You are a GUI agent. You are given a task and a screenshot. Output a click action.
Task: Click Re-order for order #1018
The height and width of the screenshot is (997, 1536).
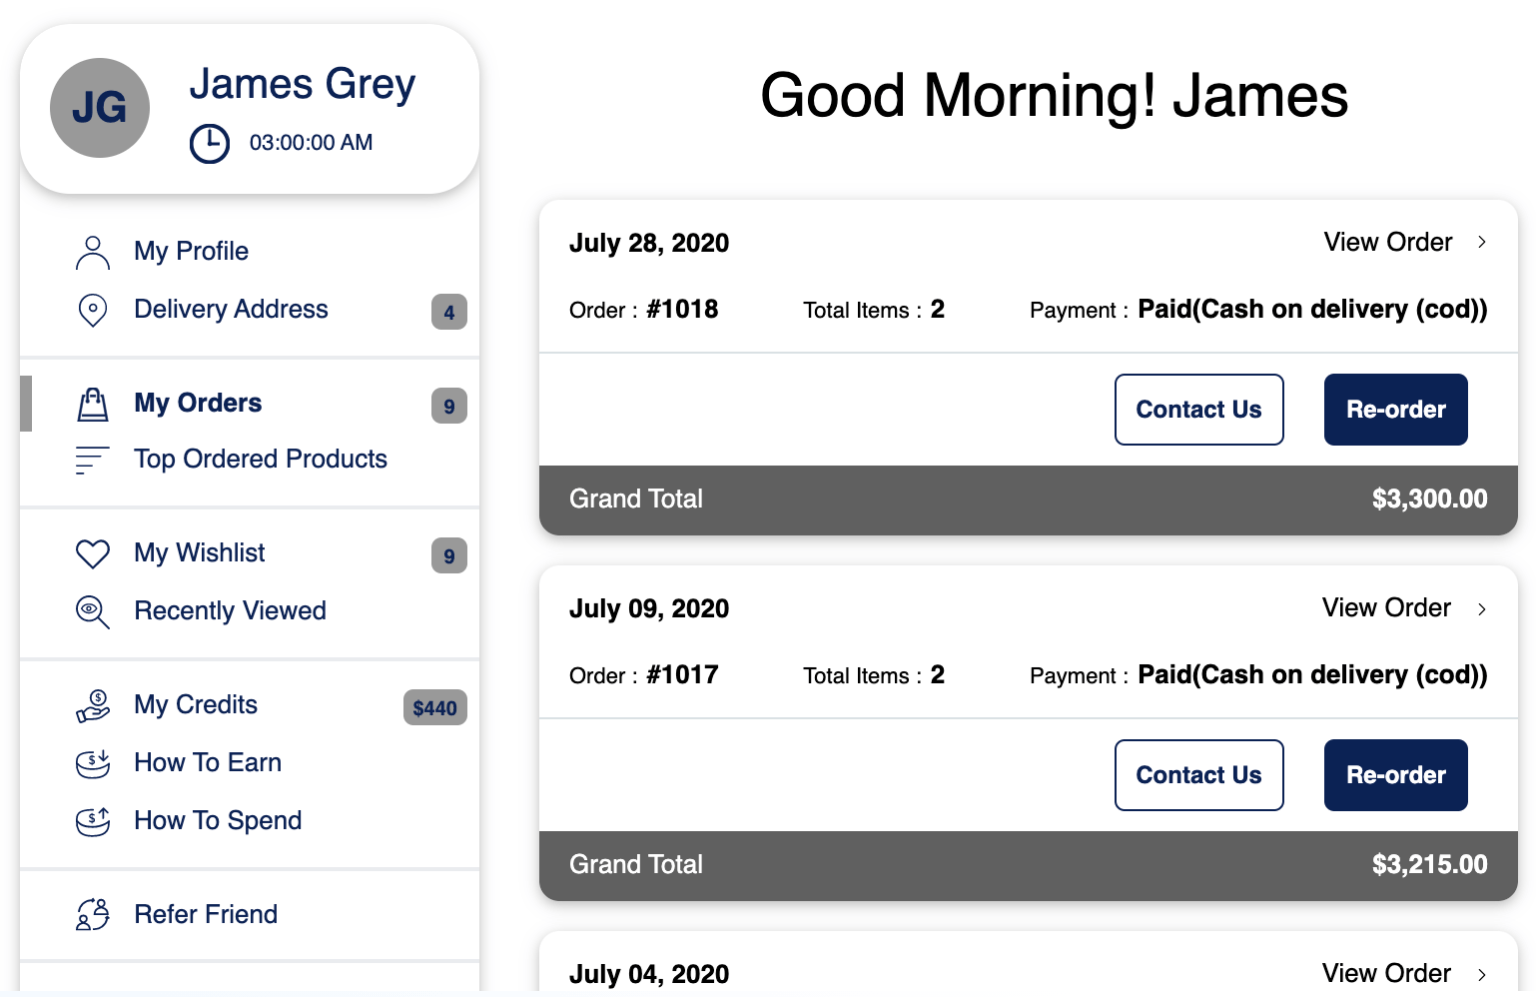point(1396,410)
